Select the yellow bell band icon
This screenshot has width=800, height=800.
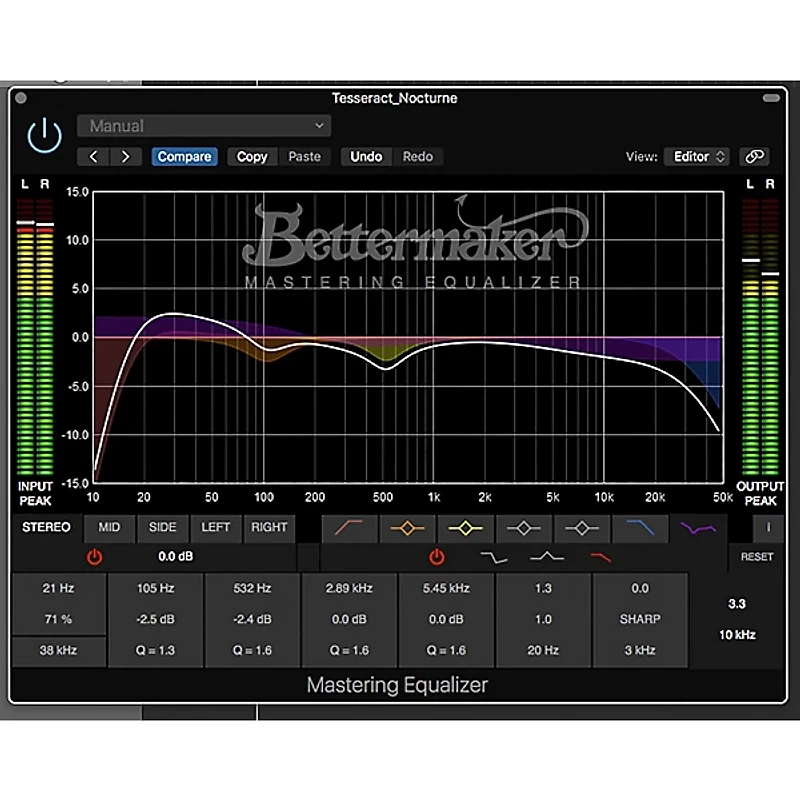click(465, 528)
